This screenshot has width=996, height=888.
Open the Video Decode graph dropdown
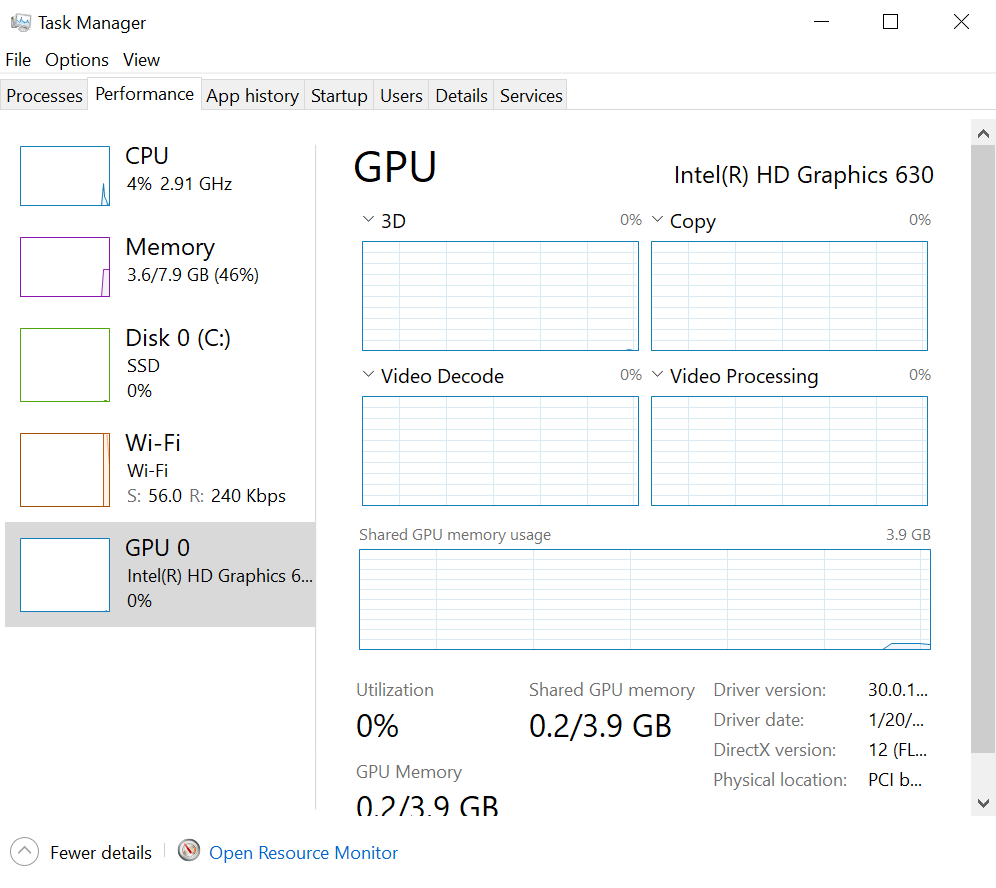tap(368, 376)
